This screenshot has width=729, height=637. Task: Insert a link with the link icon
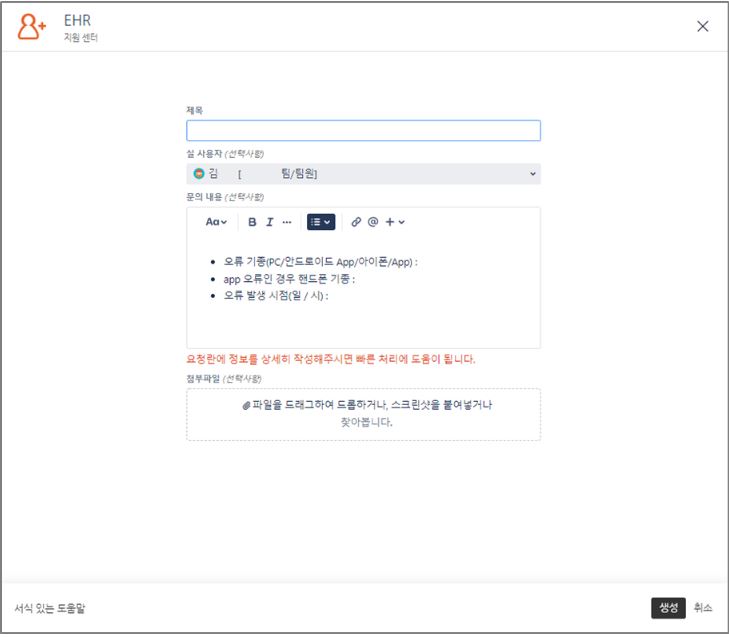point(356,222)
